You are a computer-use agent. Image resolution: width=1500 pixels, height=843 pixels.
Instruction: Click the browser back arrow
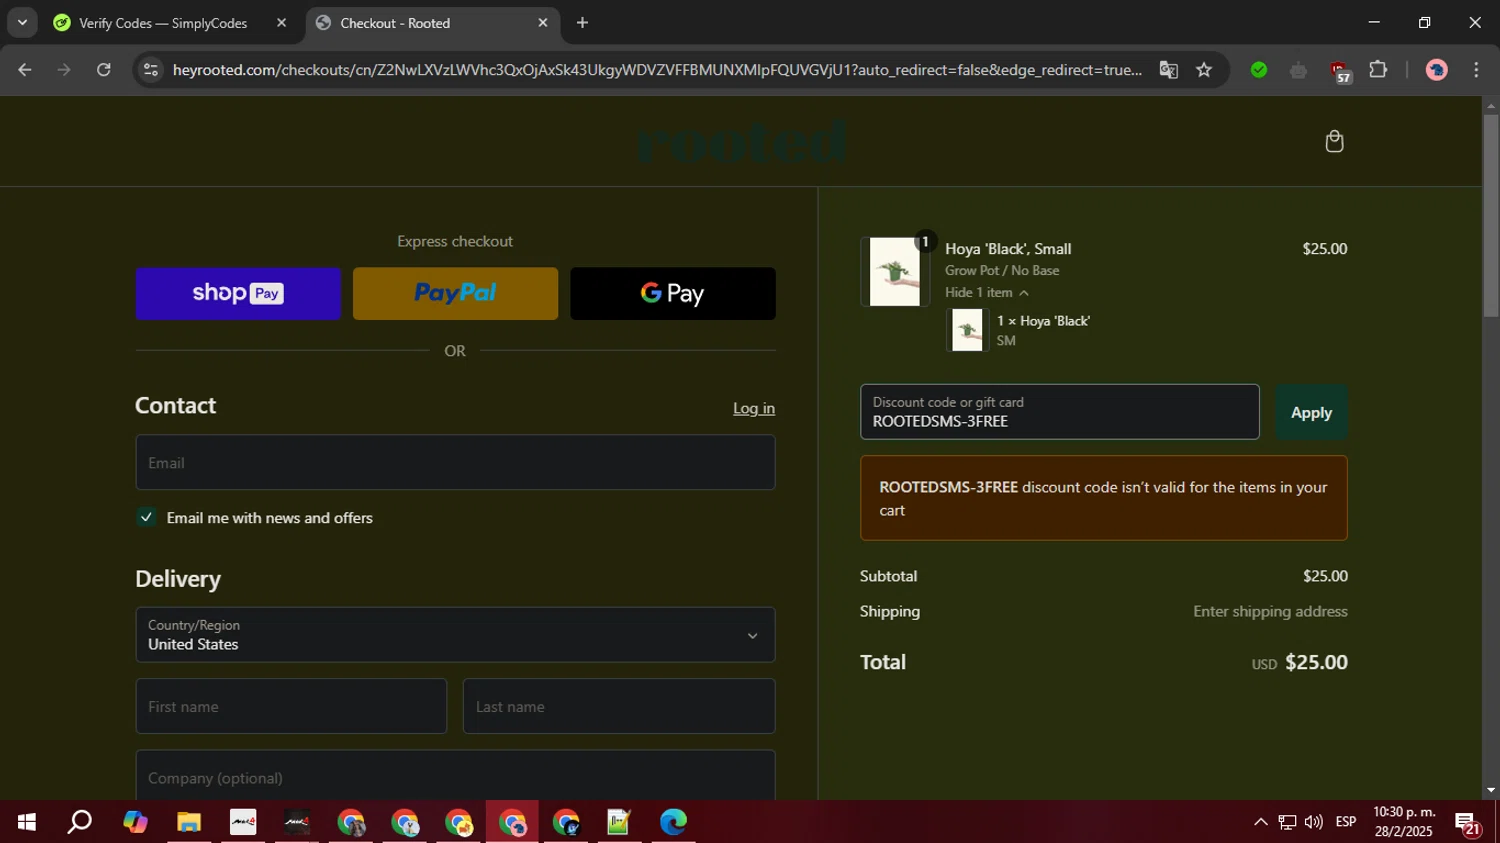(x=25, y=70)
